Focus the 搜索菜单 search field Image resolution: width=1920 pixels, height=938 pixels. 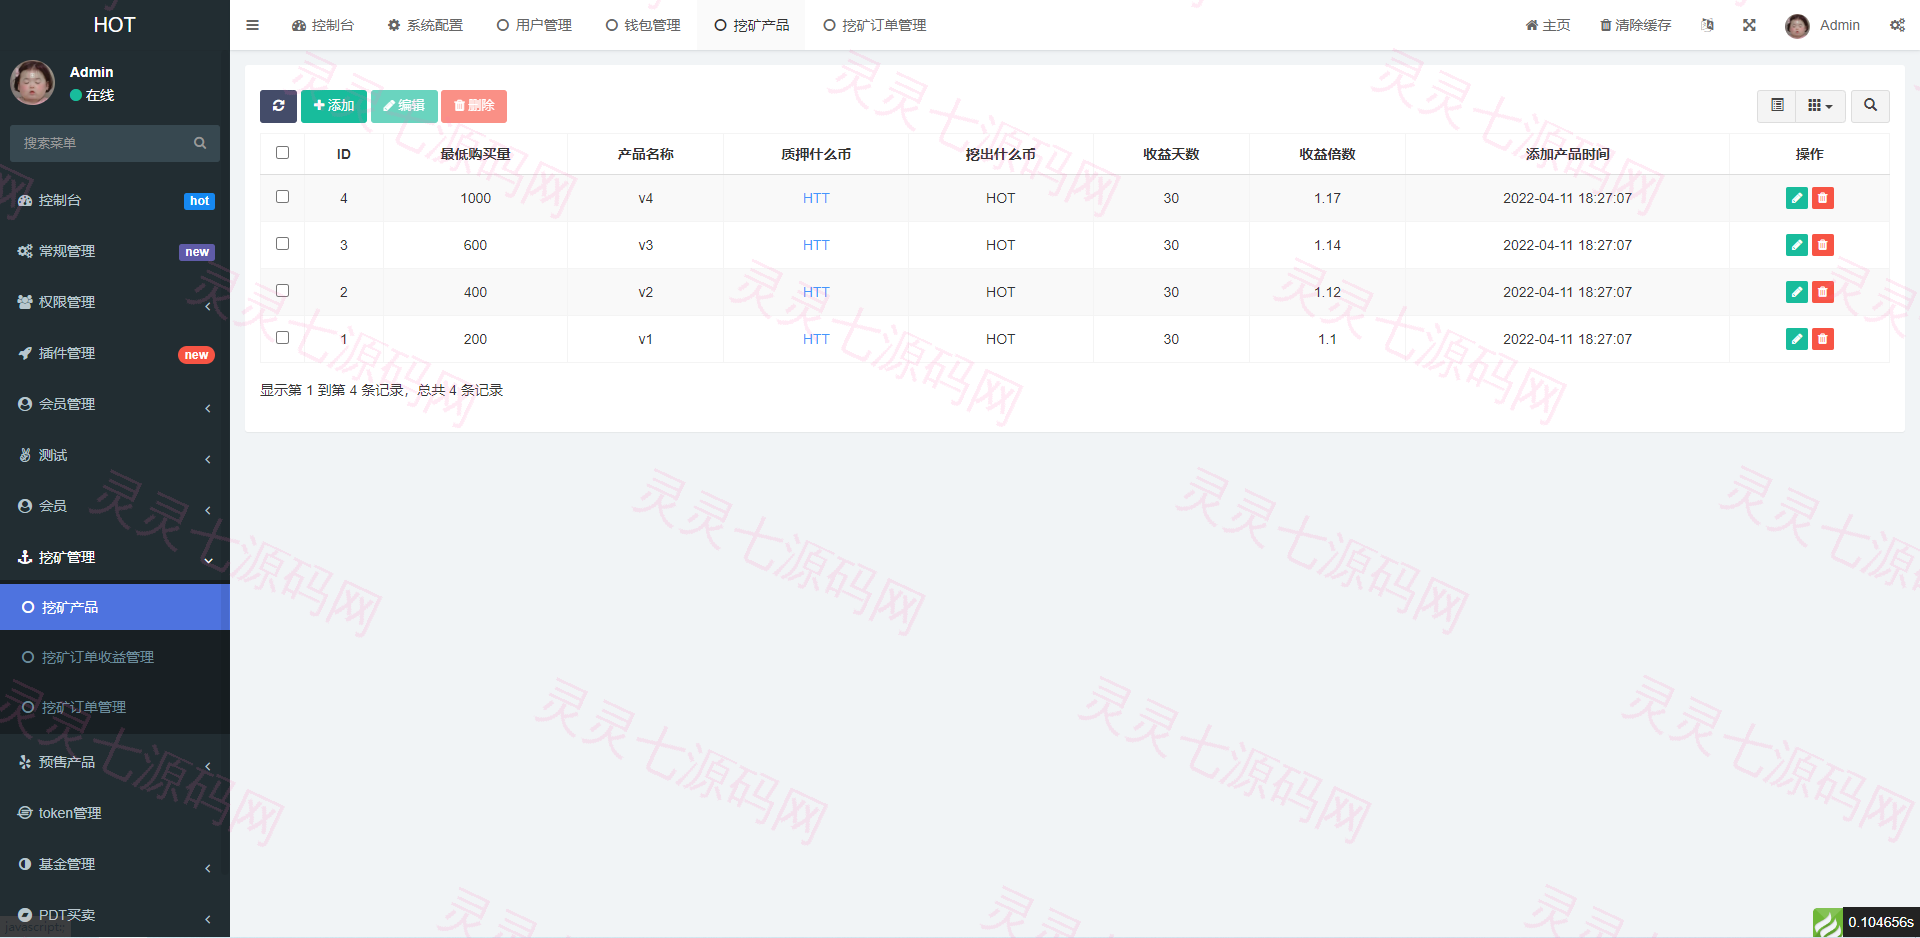click(103, 143)
